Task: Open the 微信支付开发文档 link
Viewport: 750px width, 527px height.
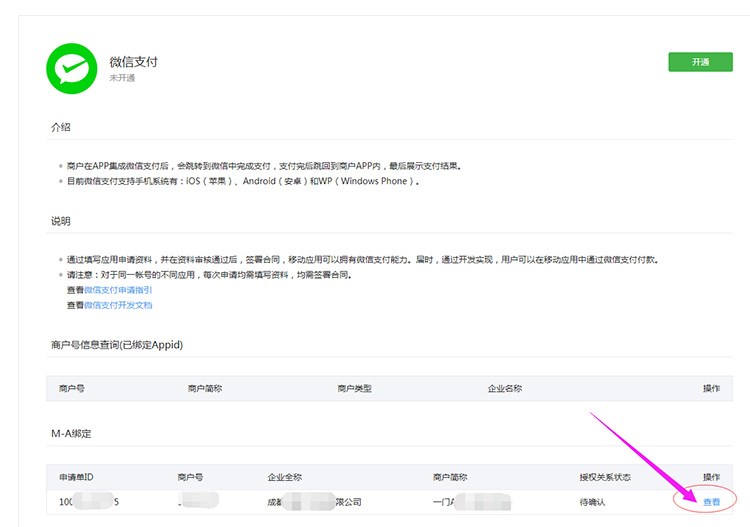Action: 118,305
